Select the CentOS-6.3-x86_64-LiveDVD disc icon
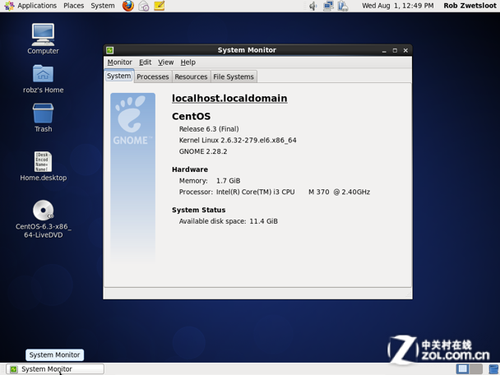 coord(43,219)
